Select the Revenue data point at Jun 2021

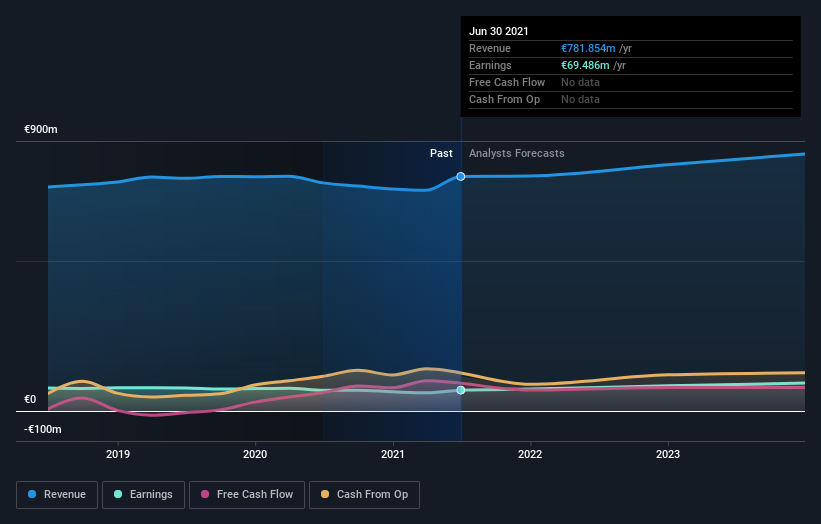point(461,176)
